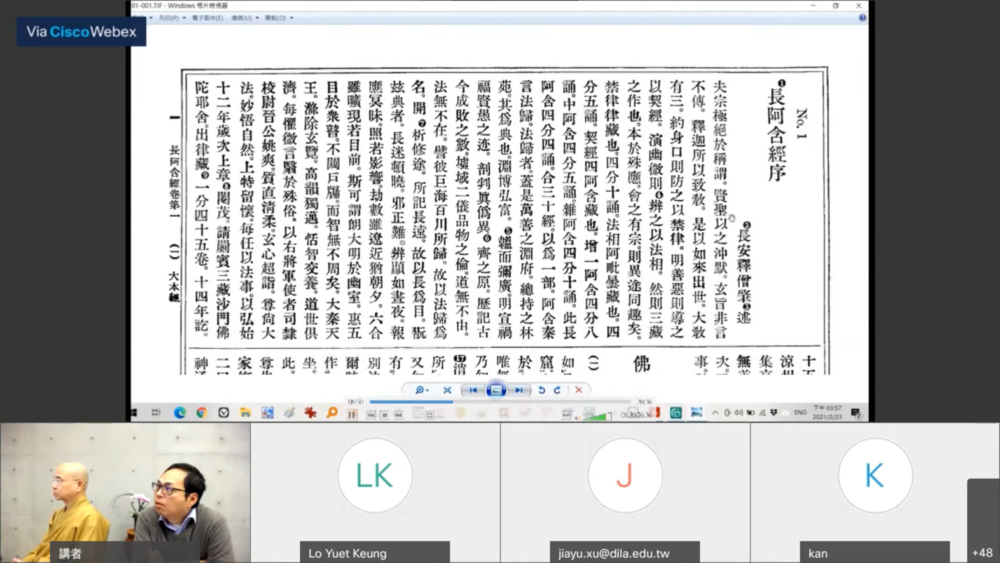
Task: Open the E-mail (電子郵件) menu
Action: tap(207, 17)
